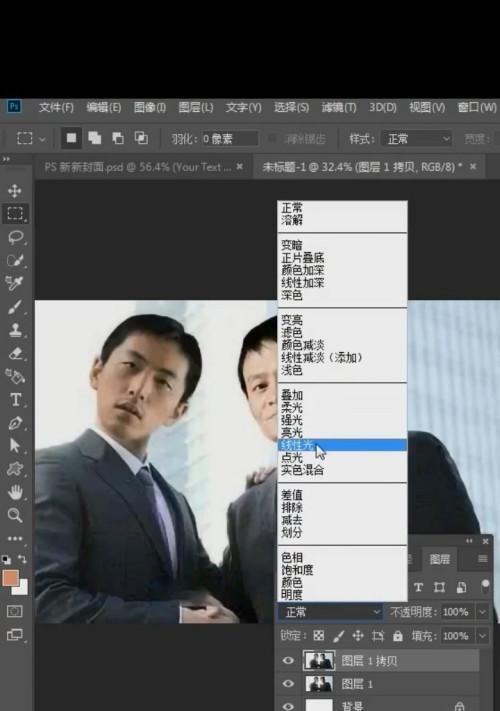Open the 滤镜(T) menu
Screen dimensions: 500x711
point(339,107)
